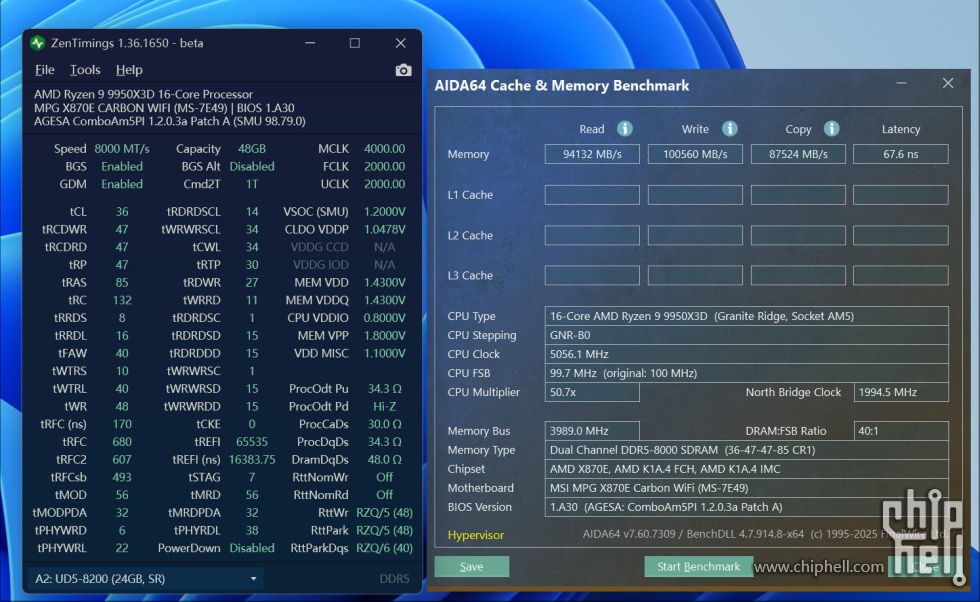Click the BGS Alt value Disabled
The width and height of the screenshot is (980, 602).
coord(252,166)
